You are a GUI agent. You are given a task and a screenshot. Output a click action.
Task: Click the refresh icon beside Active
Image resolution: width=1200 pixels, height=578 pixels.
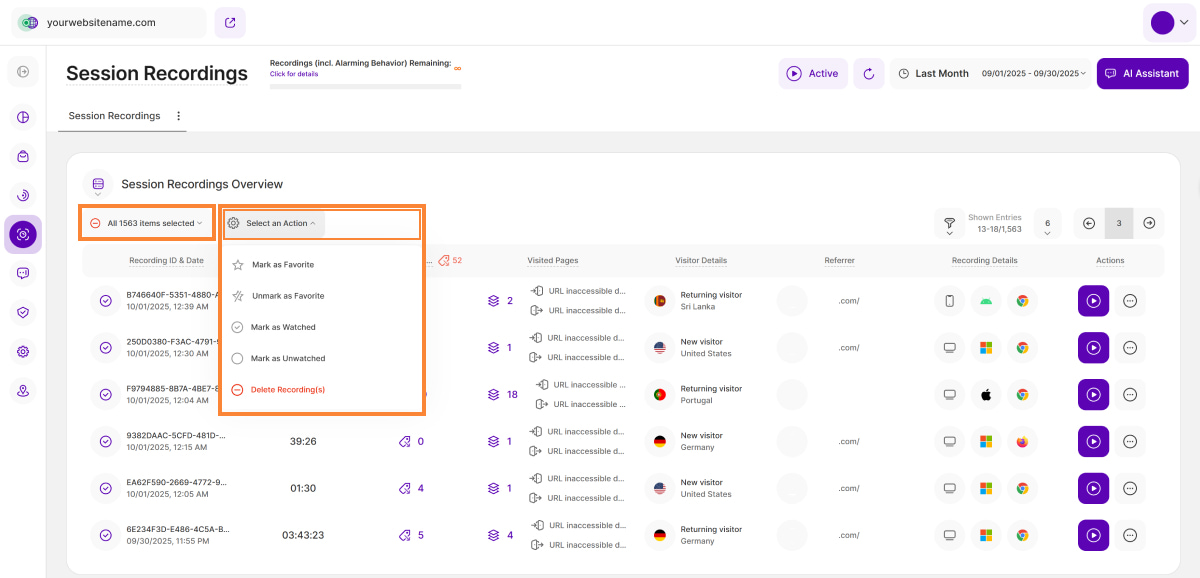pyautogui.click(x=868, y=73)
